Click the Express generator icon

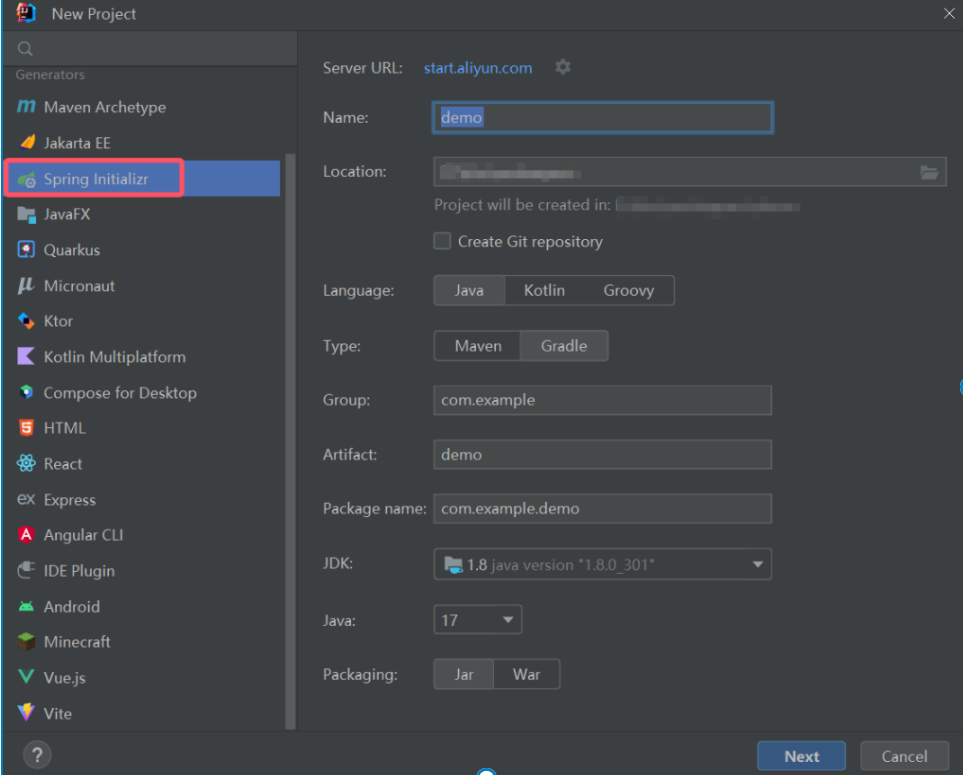(x=26, y=499)
